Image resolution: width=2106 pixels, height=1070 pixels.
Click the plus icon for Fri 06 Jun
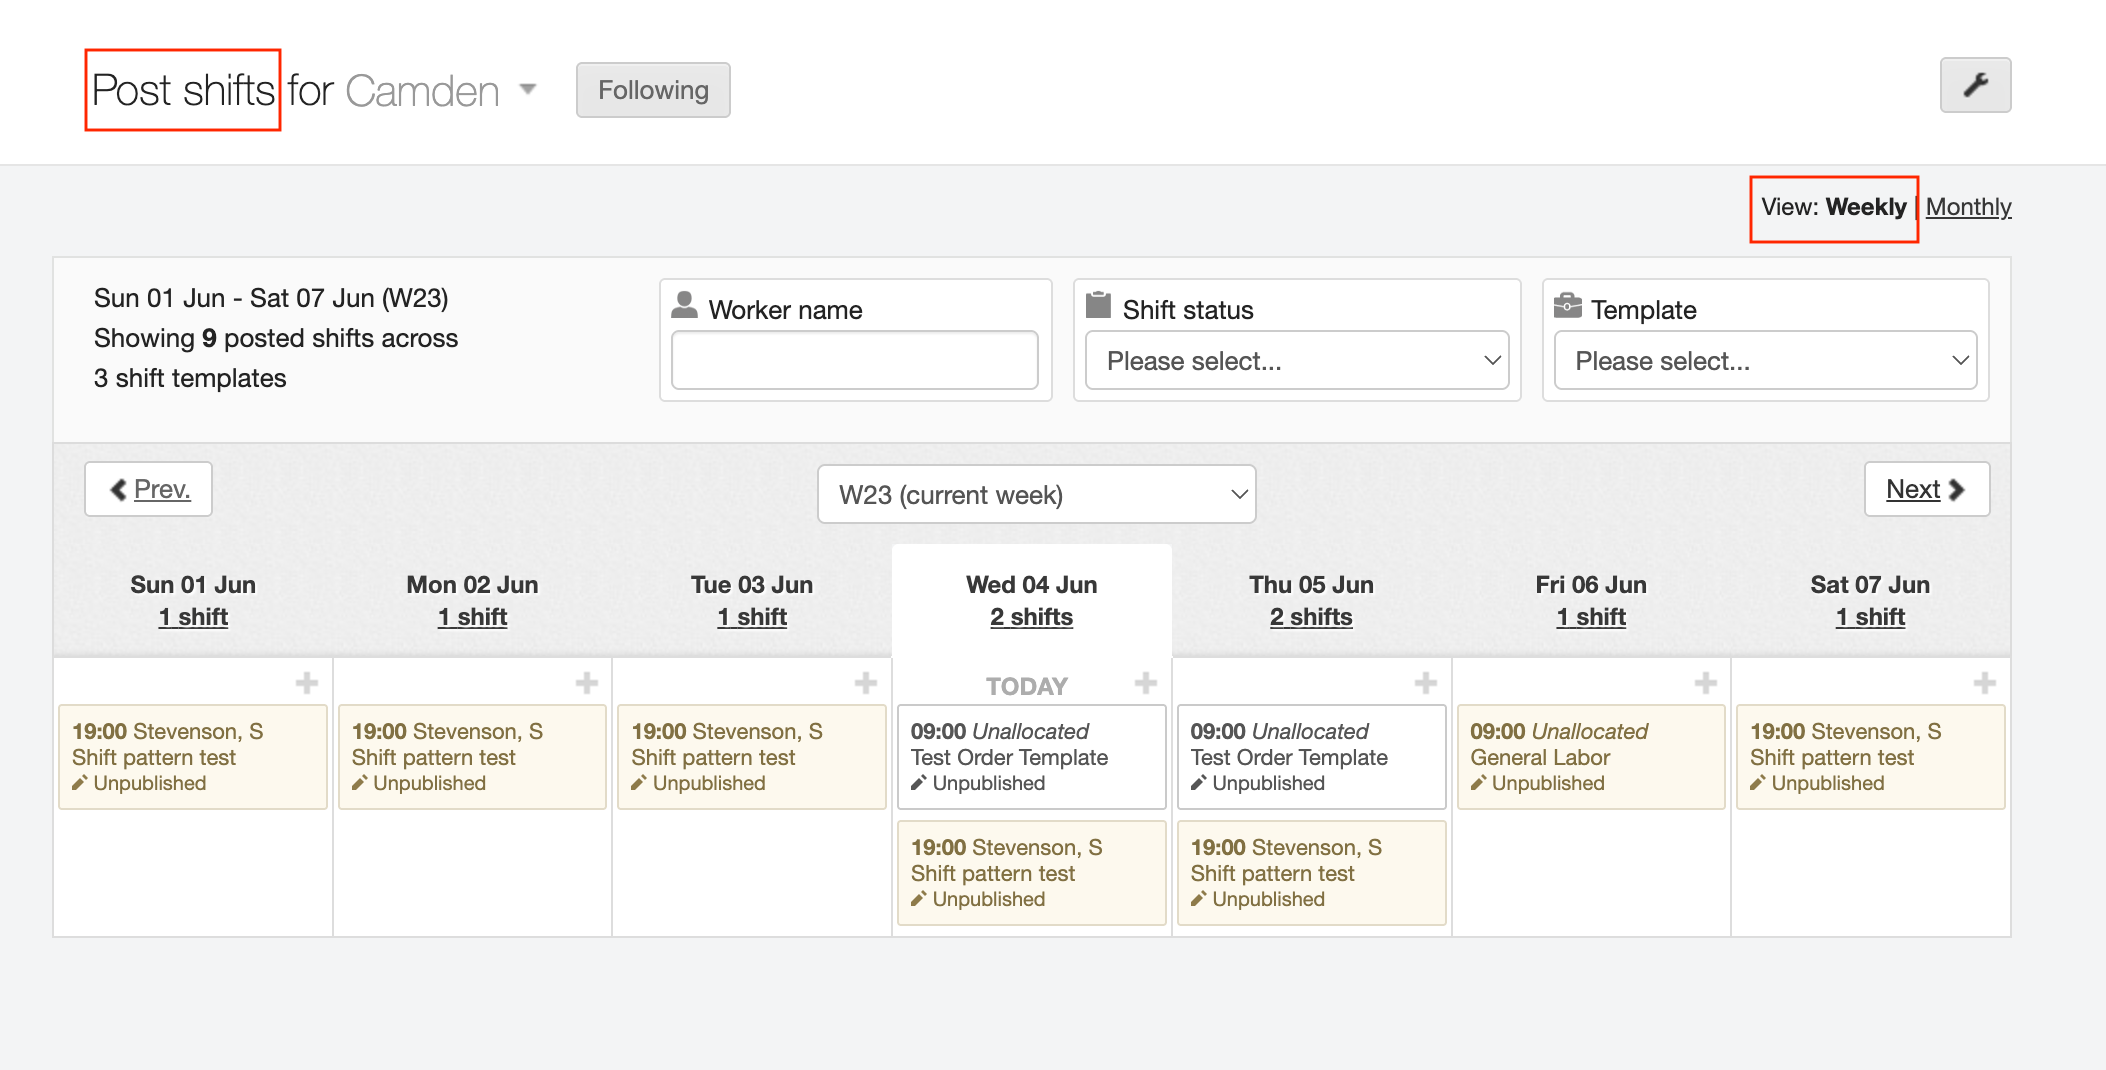pyautogui.click(x=1706, y=683)
